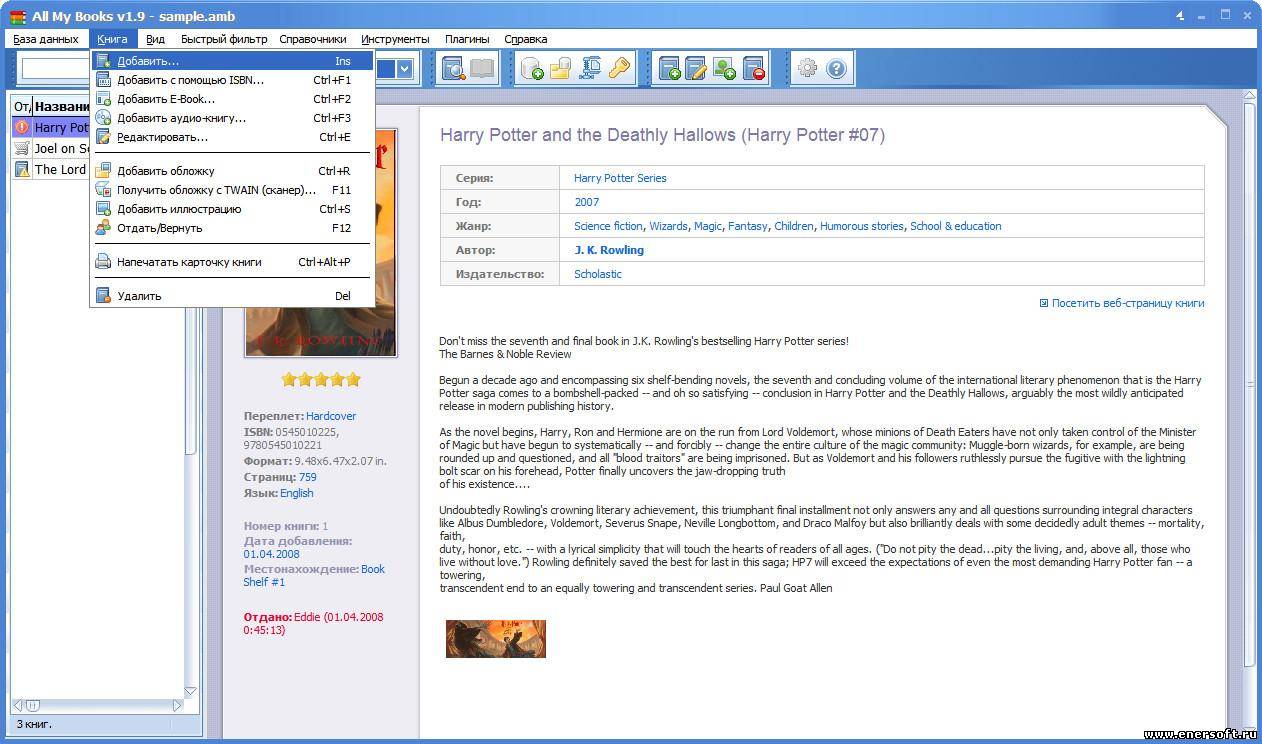The image size is (1262, 744).
Task: Click the shopping cart icon on the Joel row
Action: pos(22,148)
